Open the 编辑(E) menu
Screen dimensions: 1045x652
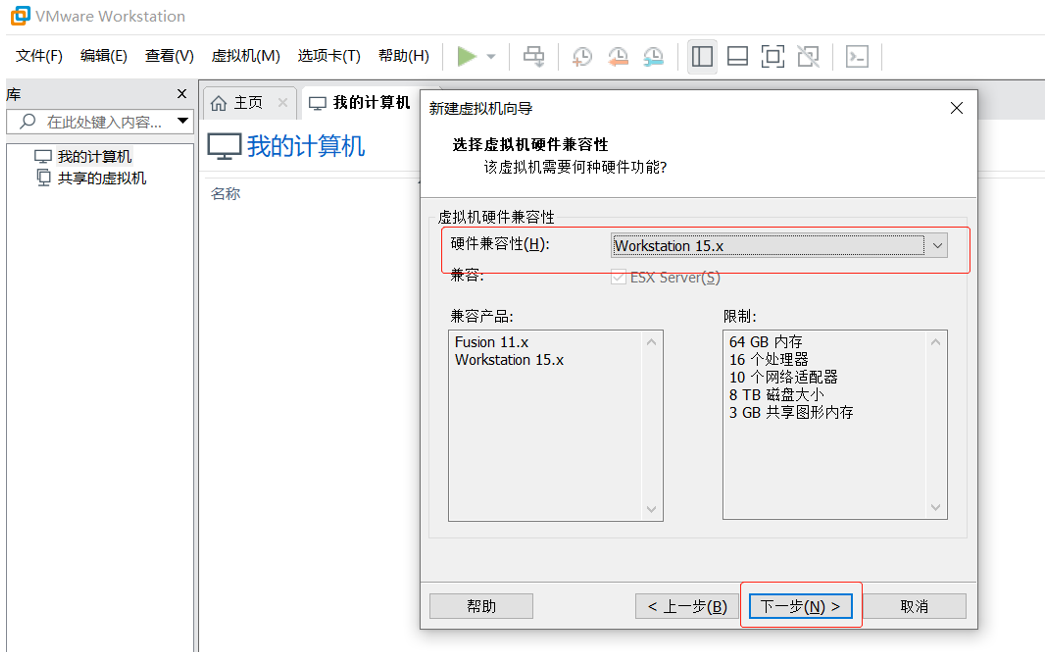(x=103, y=56)
